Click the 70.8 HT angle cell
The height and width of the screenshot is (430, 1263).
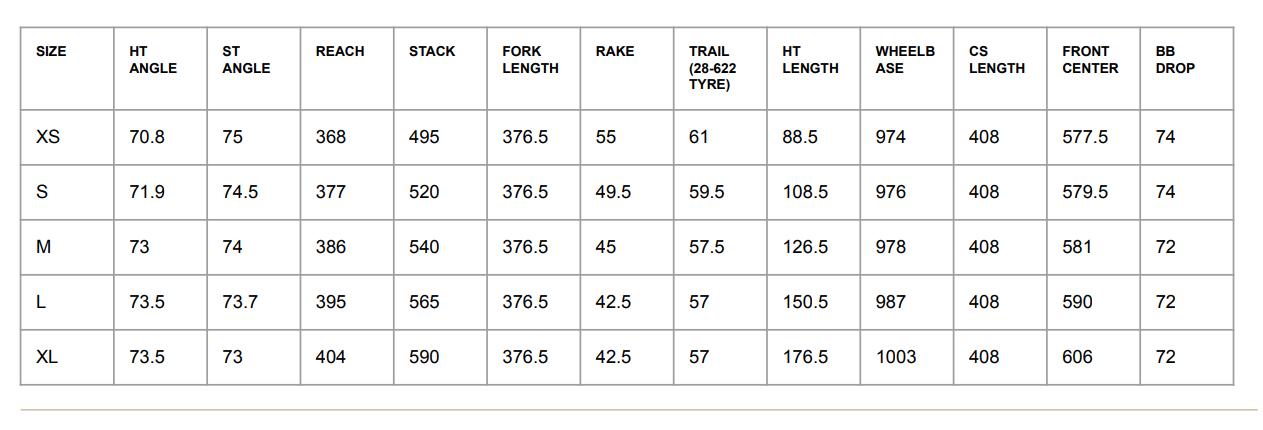147,137
